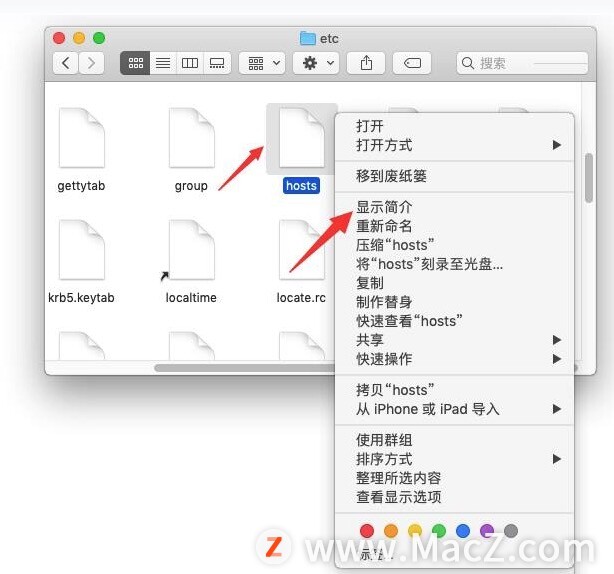Select the krb5.keytab file icon
The height and width of the screenshot is (574, 614).
click(x=81, y=250)
